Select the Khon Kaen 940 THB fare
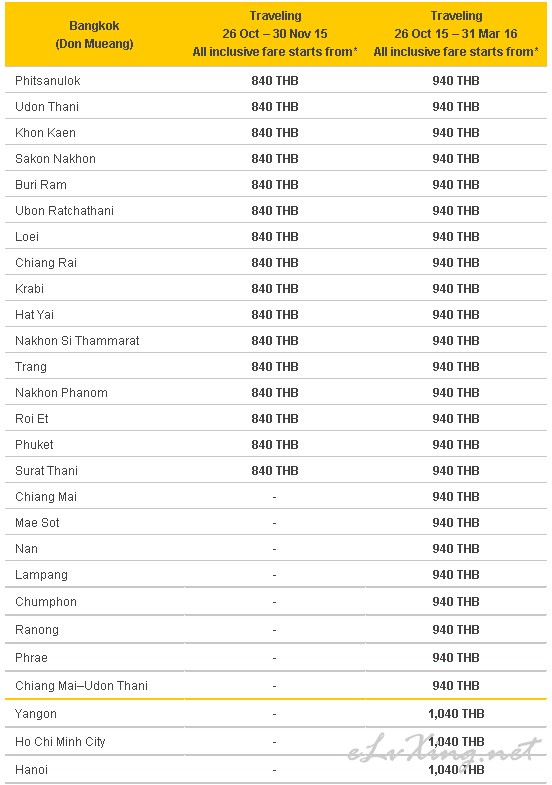The width and height of the screenshot is (552, 785). [x=456, y=133]
